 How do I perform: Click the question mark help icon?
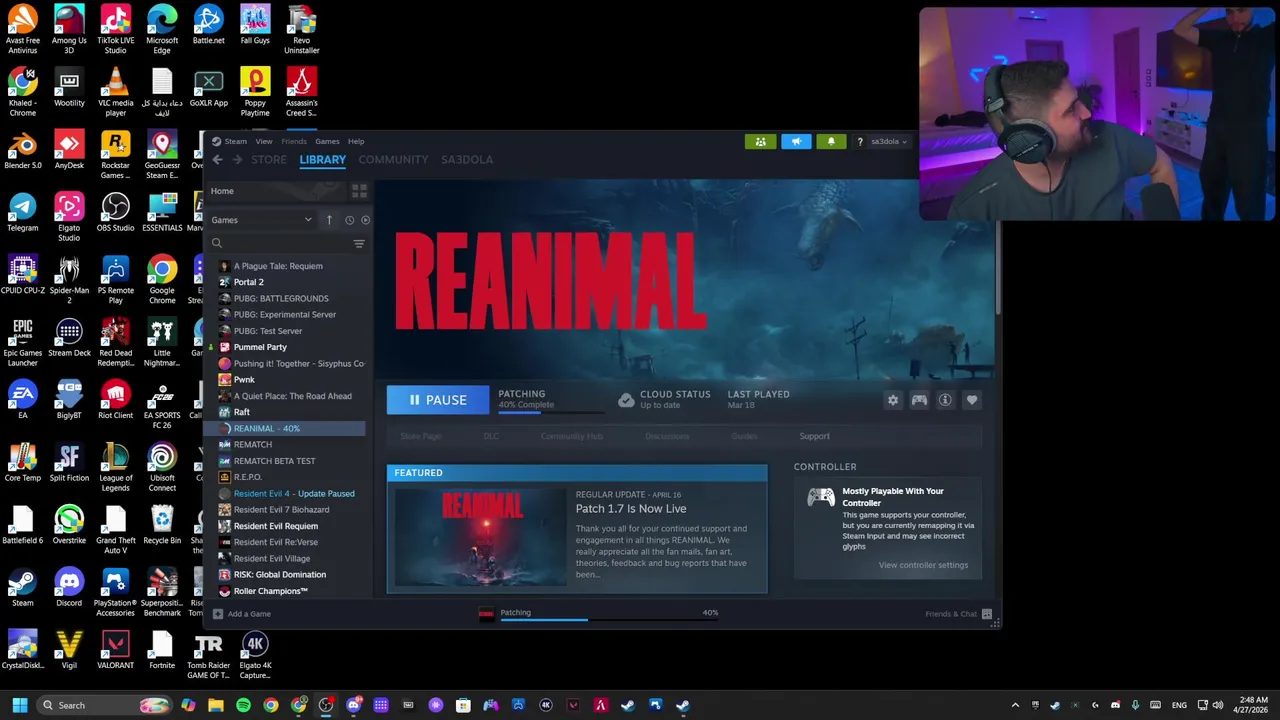click(860, 142)
